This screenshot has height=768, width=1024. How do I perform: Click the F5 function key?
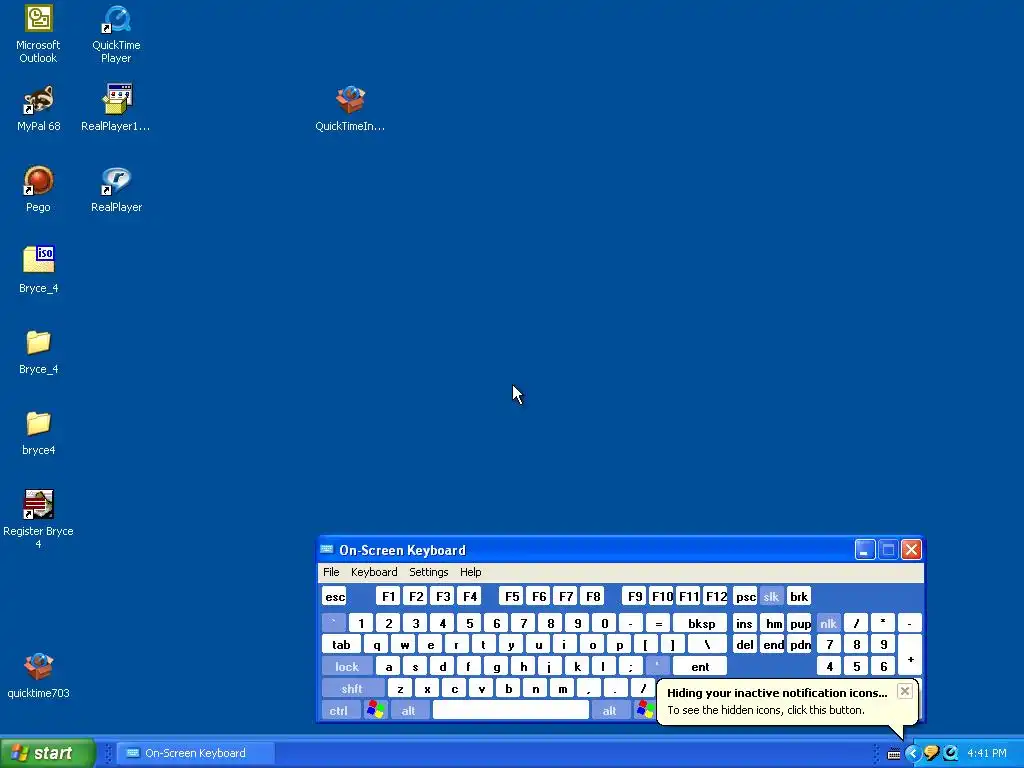(512, 596)
